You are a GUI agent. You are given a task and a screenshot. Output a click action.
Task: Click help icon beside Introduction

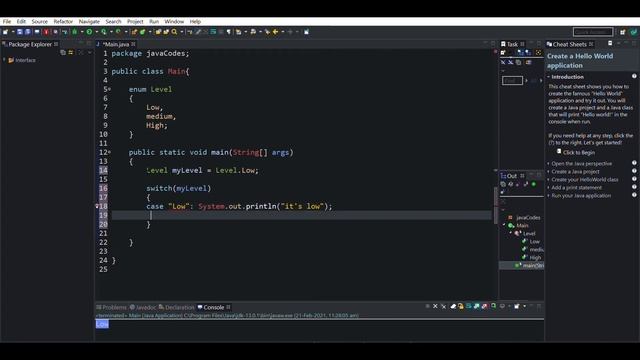pos(634,76)
